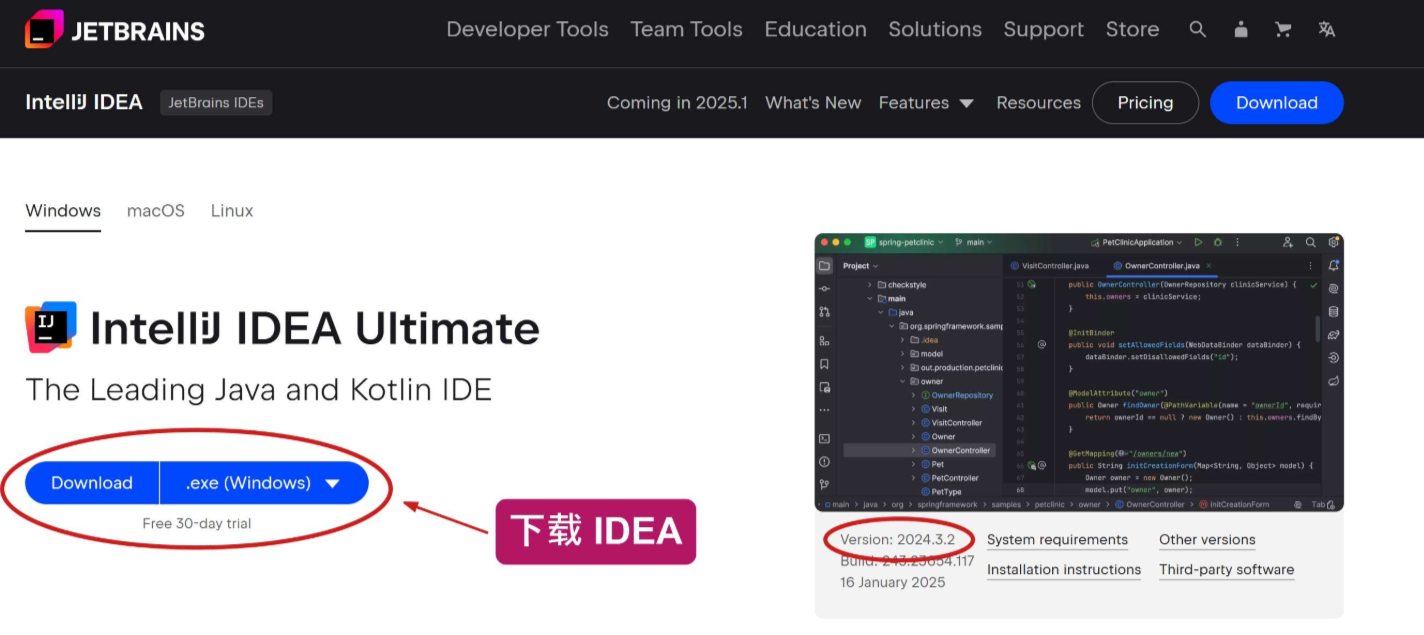Viewport: 1424px width, 635px height.
Task: Open the Developer Tools menu
Action: click(527, 30)
